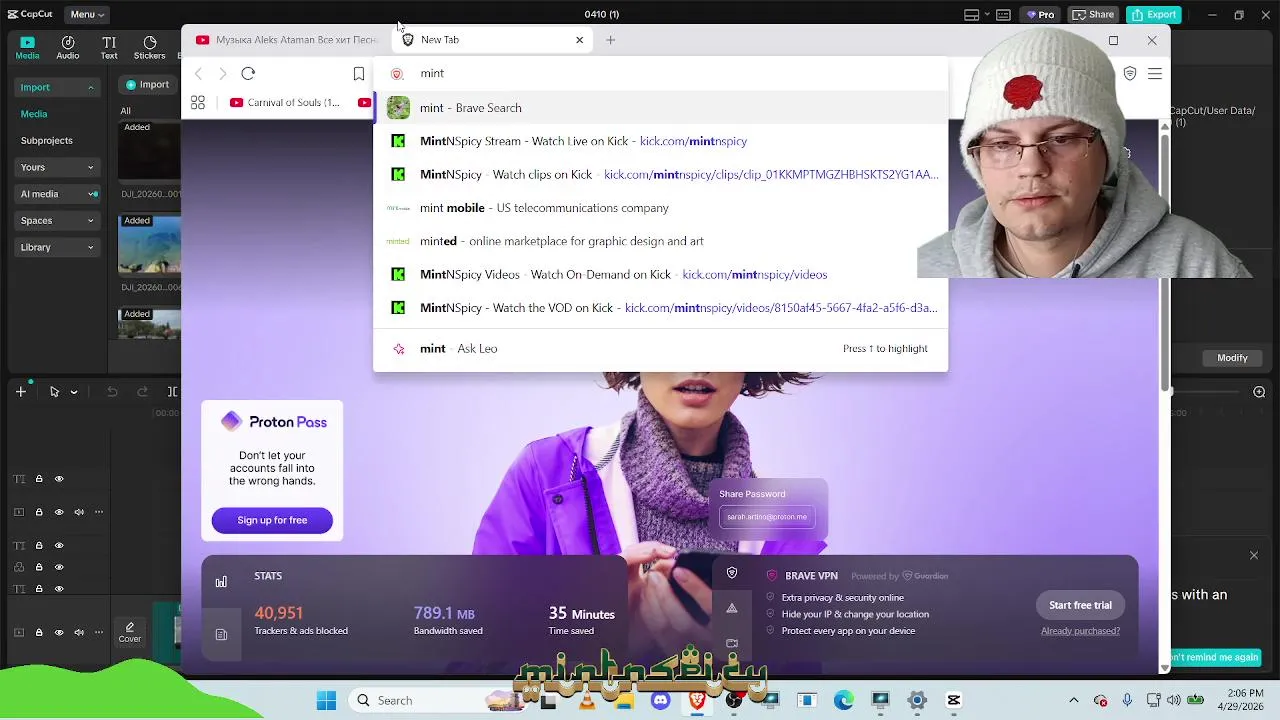The image size is (1280, 720).
Task: Switch to CapCut Text tab
Action: pos(109,47)
